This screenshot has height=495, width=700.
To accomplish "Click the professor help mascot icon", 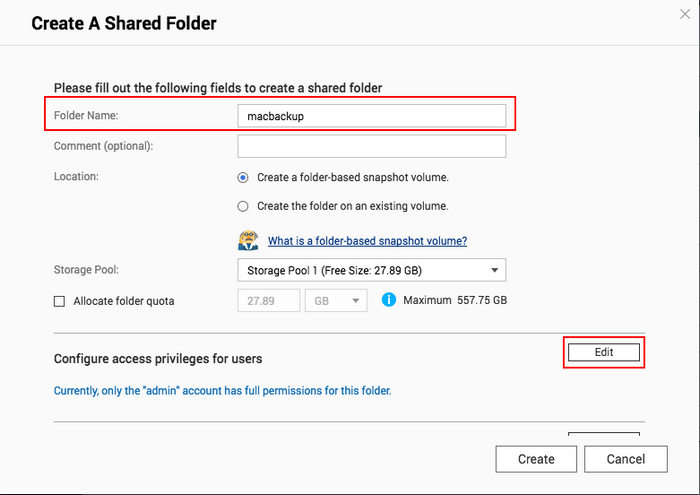I will 248,241.
